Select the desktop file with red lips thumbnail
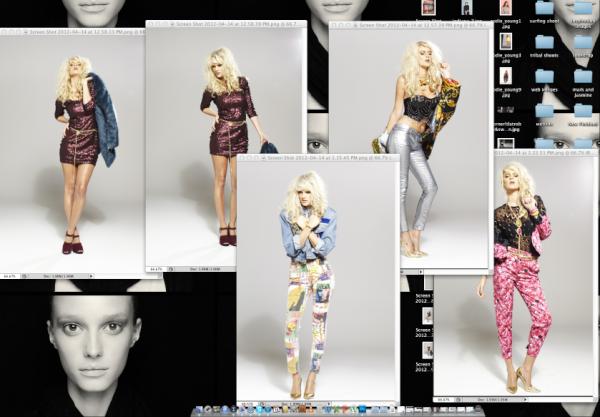This screenshot has width=600, height=417. point(429,8)
